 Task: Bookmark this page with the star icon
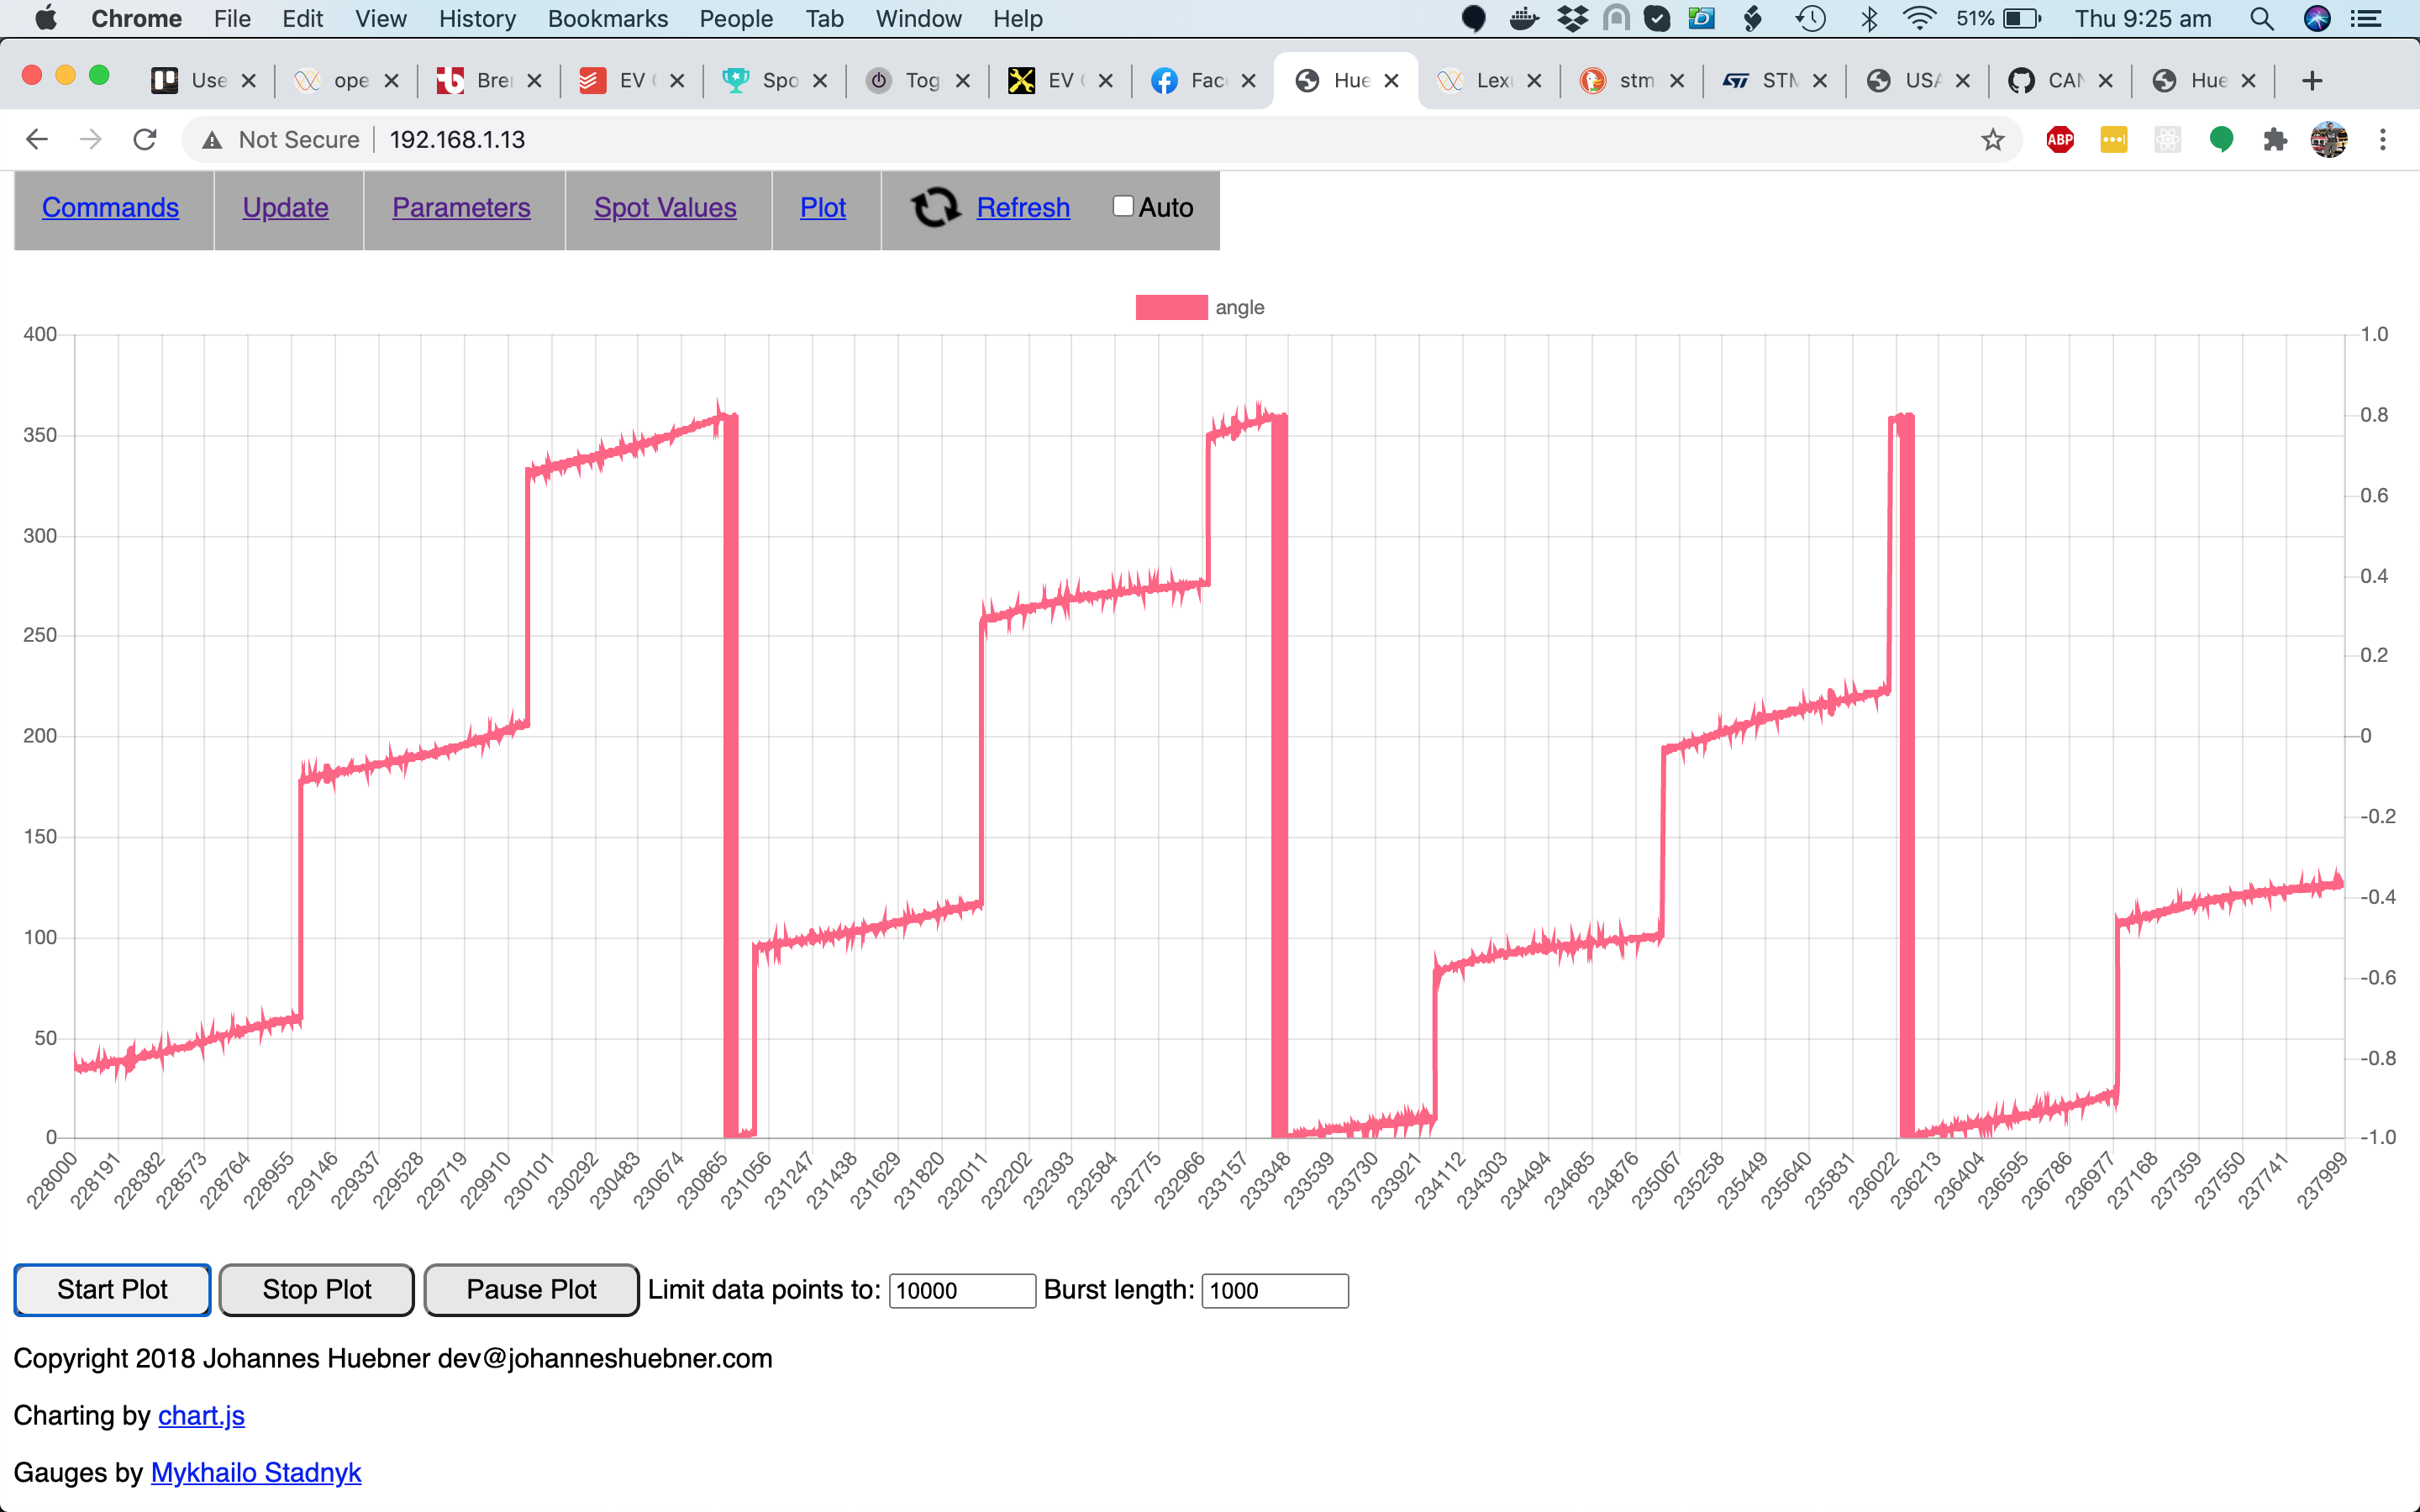(x=1992, y=139)
